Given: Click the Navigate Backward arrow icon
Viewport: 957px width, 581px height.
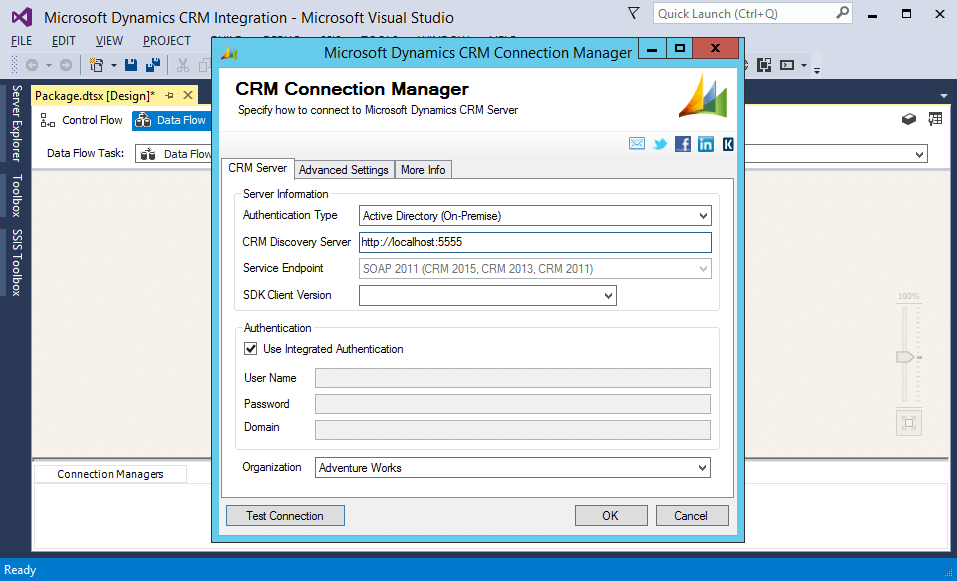Looking at the screenshot, I should click(x=32, y=65).
